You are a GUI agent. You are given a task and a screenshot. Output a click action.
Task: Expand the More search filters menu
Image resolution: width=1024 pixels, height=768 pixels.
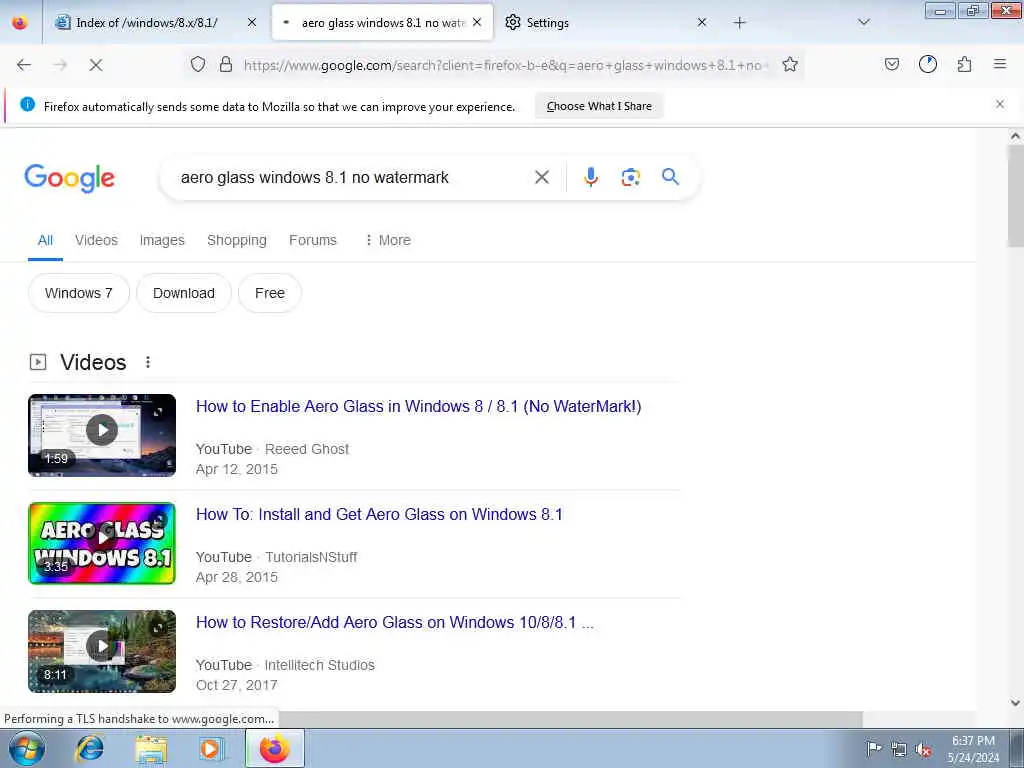(388, 240)
